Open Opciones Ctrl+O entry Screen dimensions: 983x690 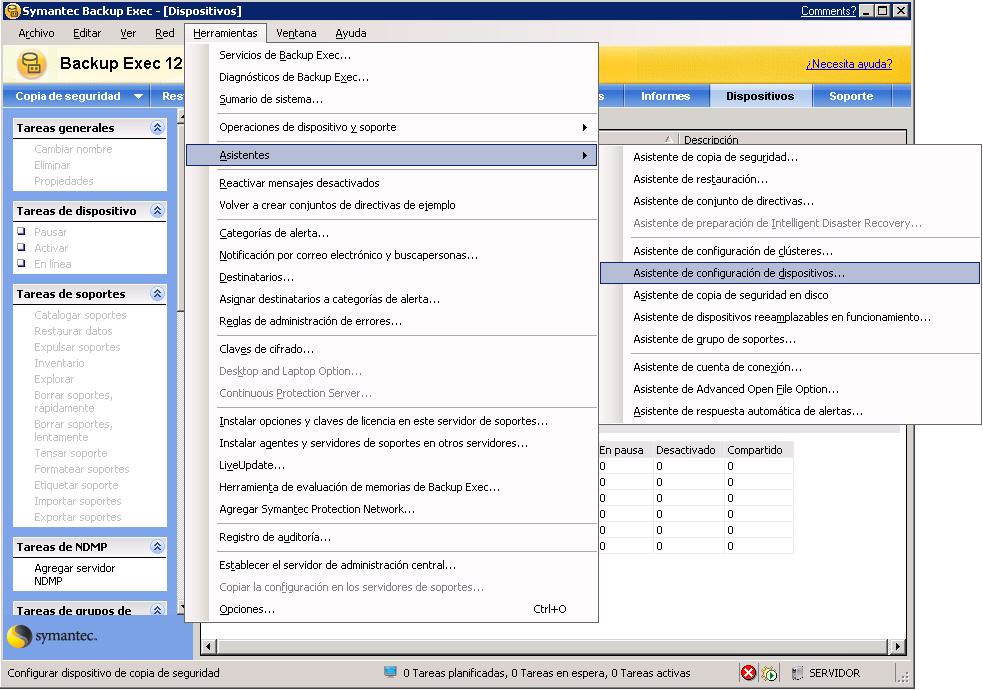coord(391,609)
